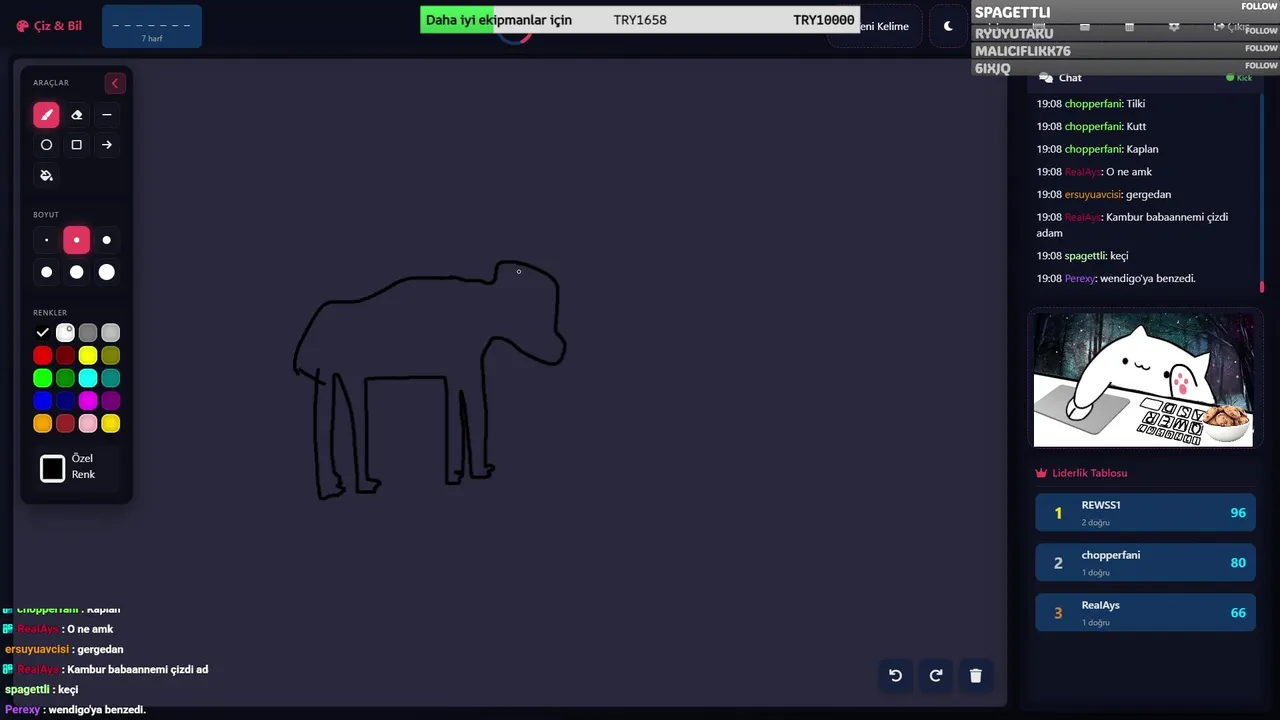The height and width of the screenshot is (720, 1280).
Task: Choose the largest brush size
Action: (x=107, y=272)
